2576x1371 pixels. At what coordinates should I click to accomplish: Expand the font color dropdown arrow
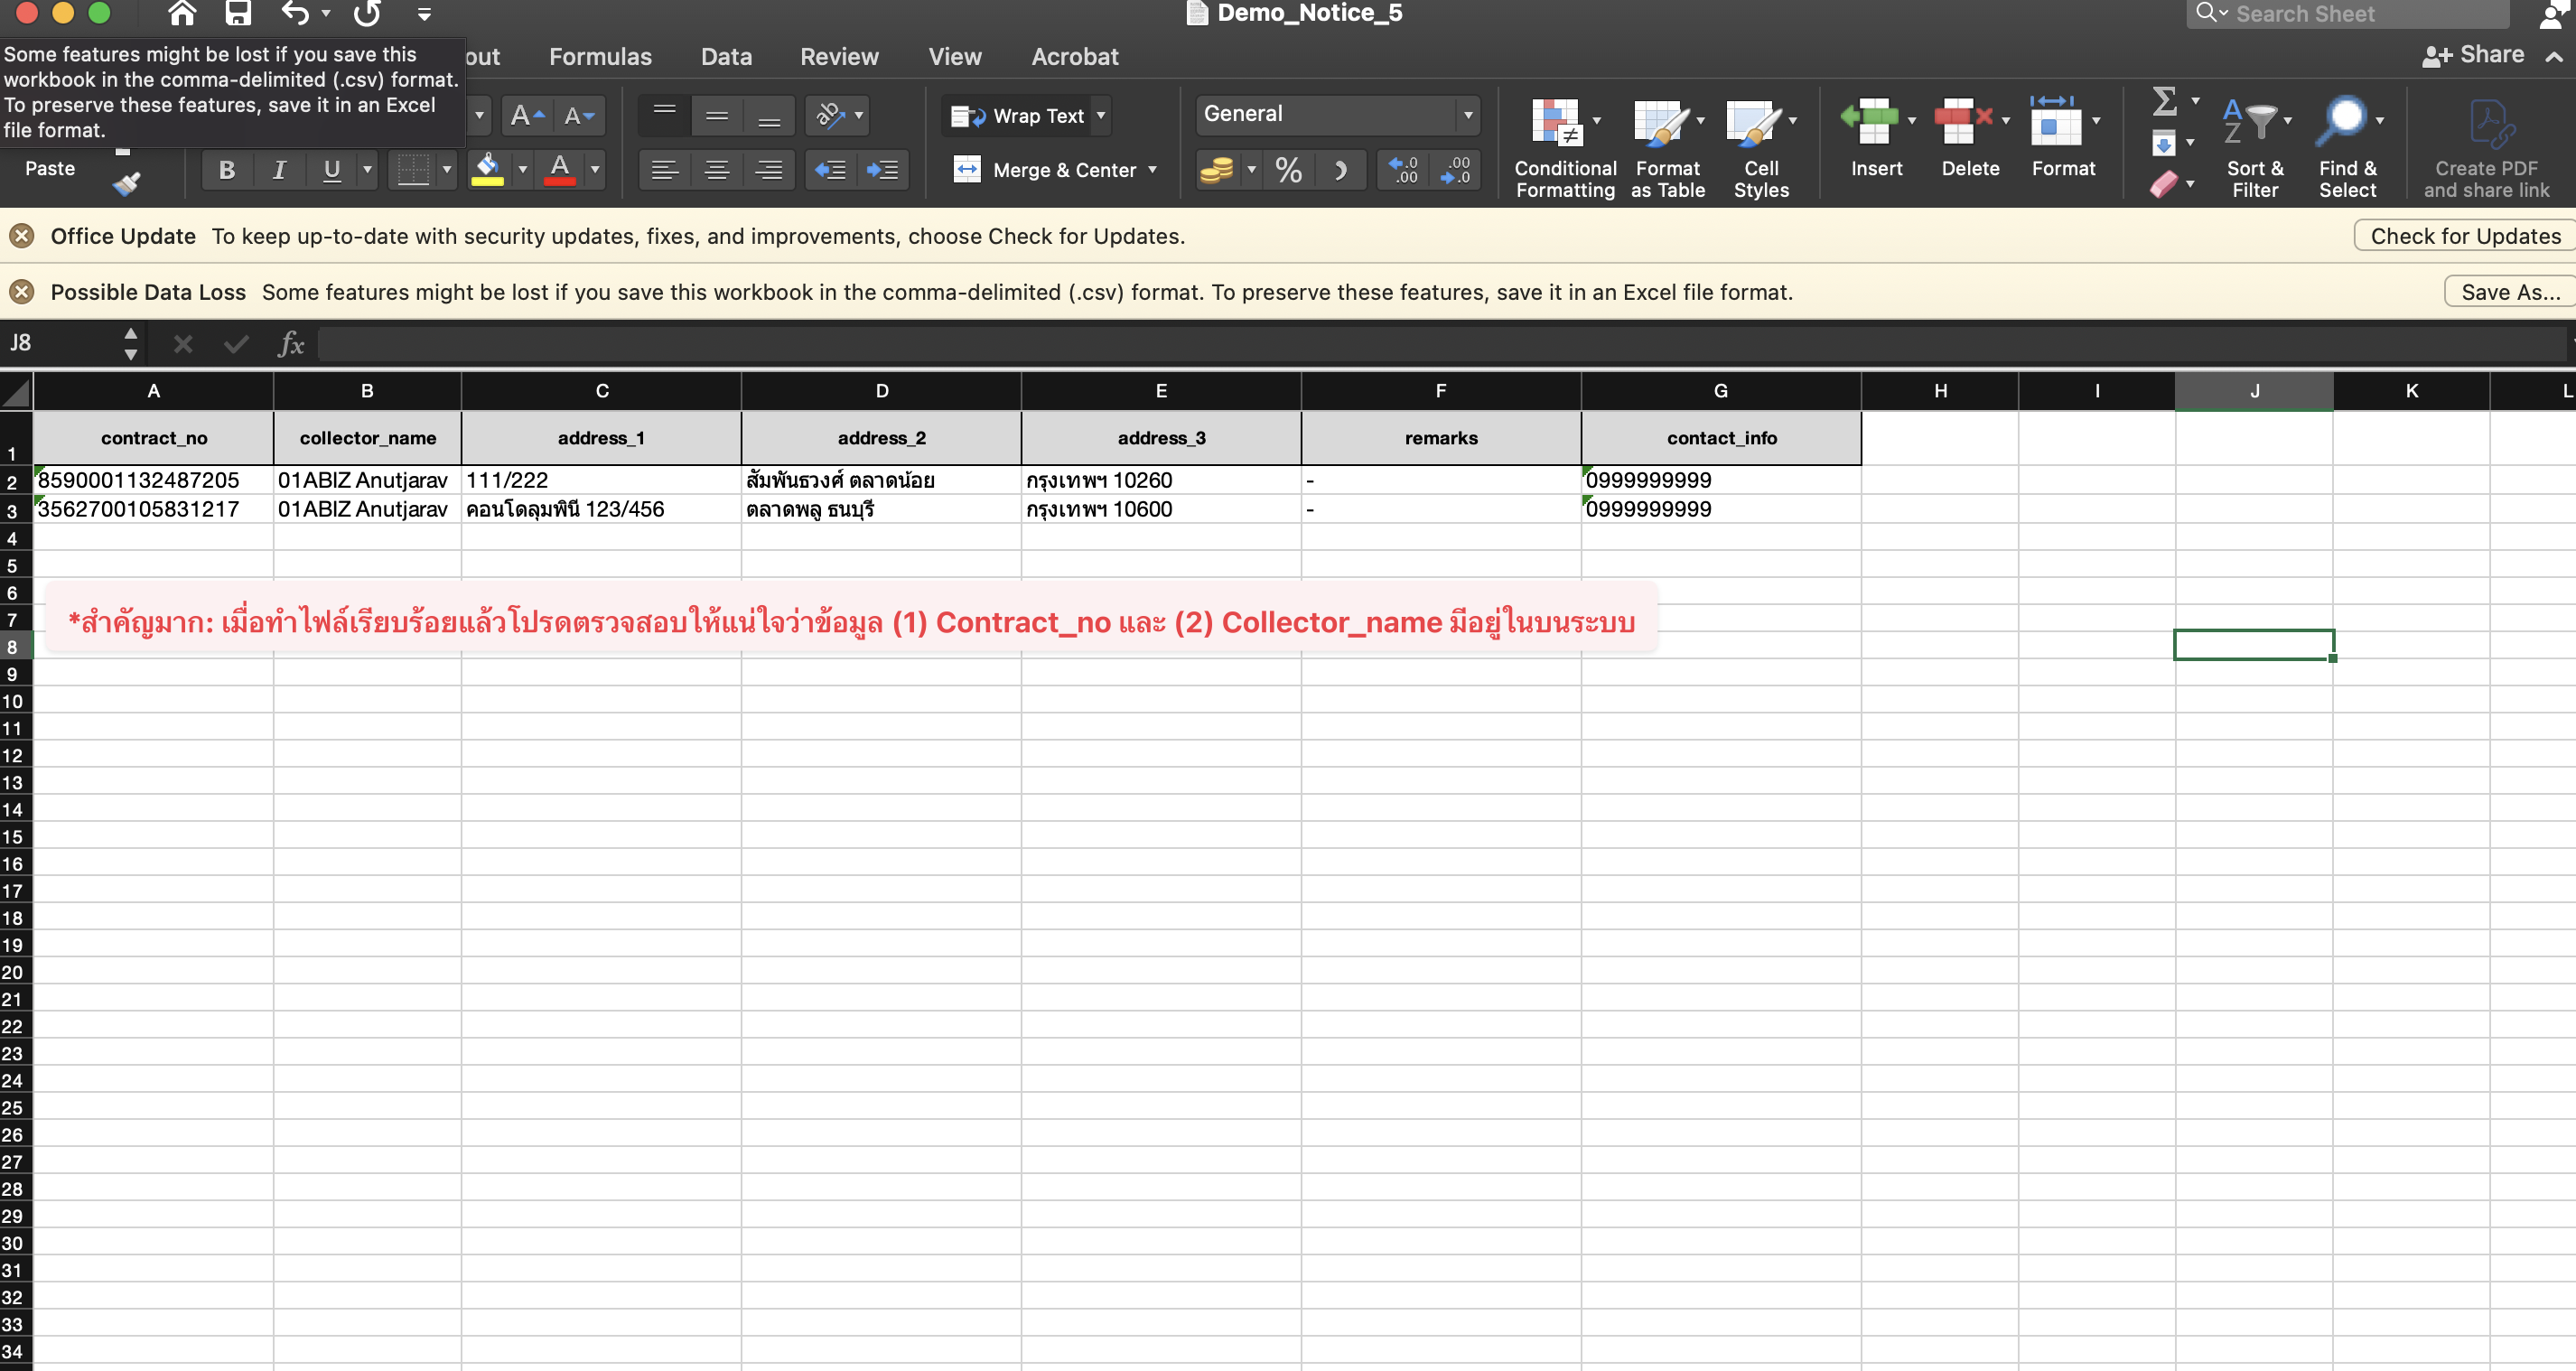(x=595, y=170)
